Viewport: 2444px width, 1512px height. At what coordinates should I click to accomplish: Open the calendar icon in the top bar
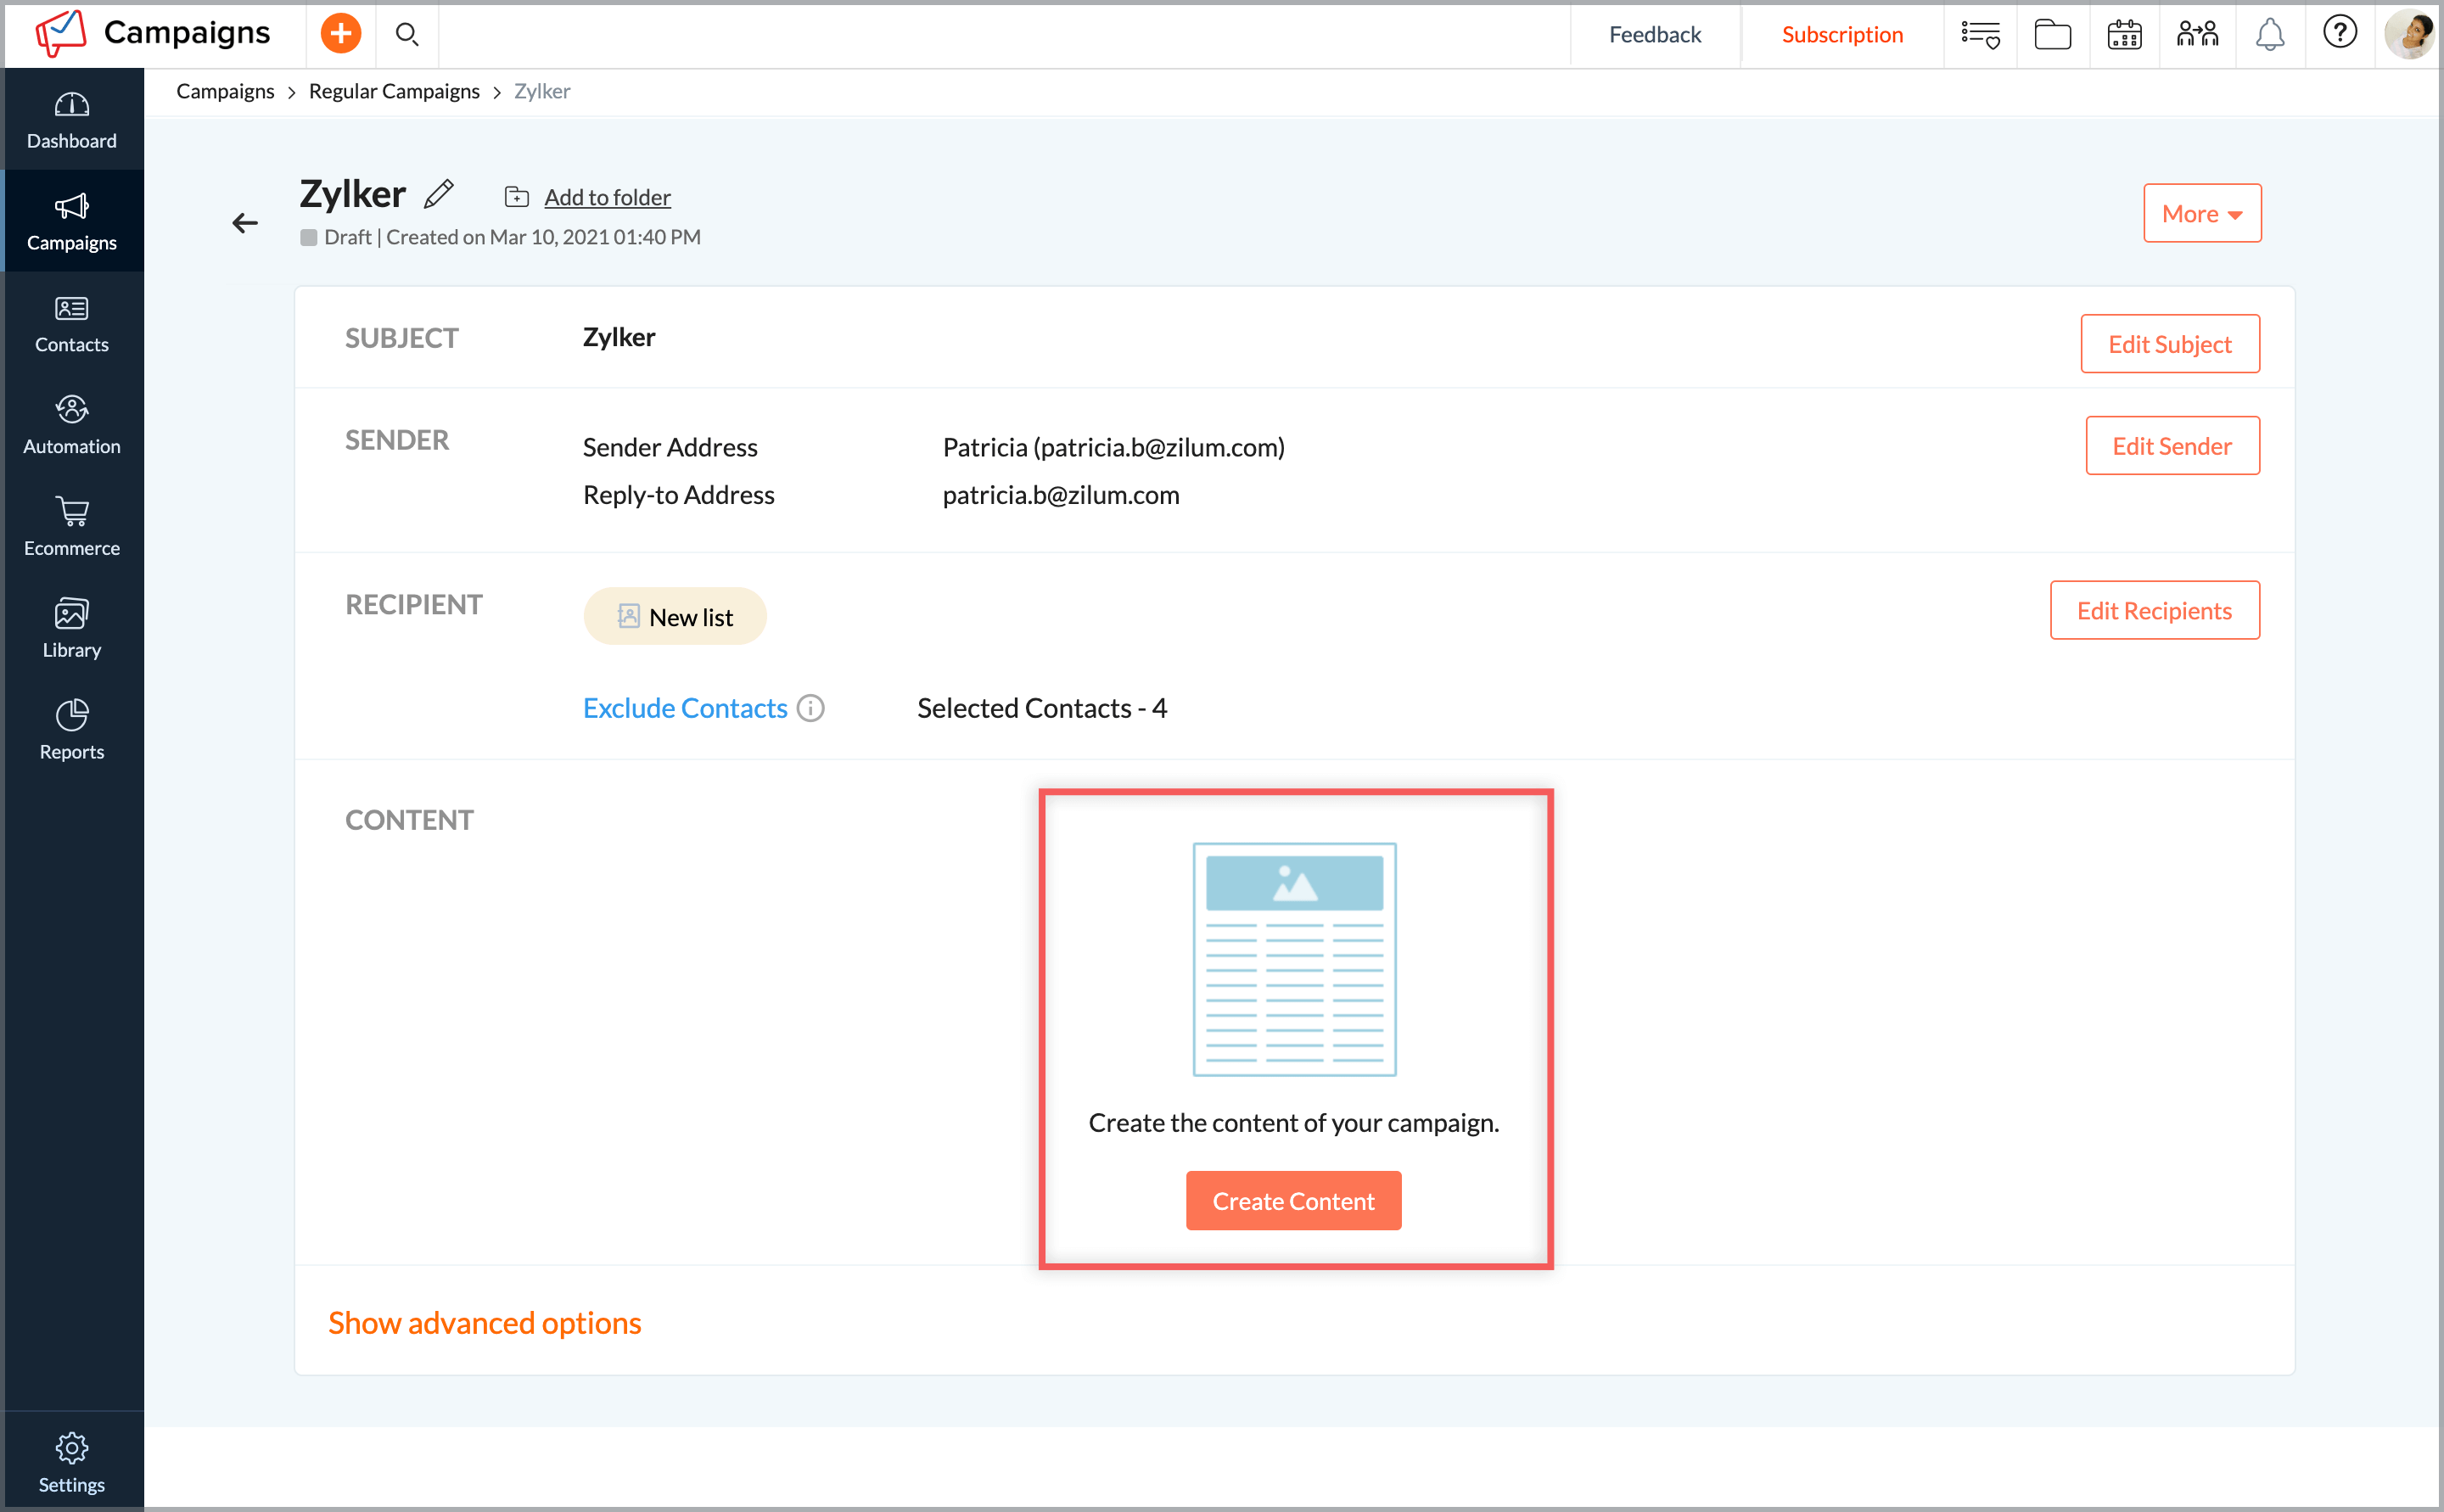point(2124,34)
